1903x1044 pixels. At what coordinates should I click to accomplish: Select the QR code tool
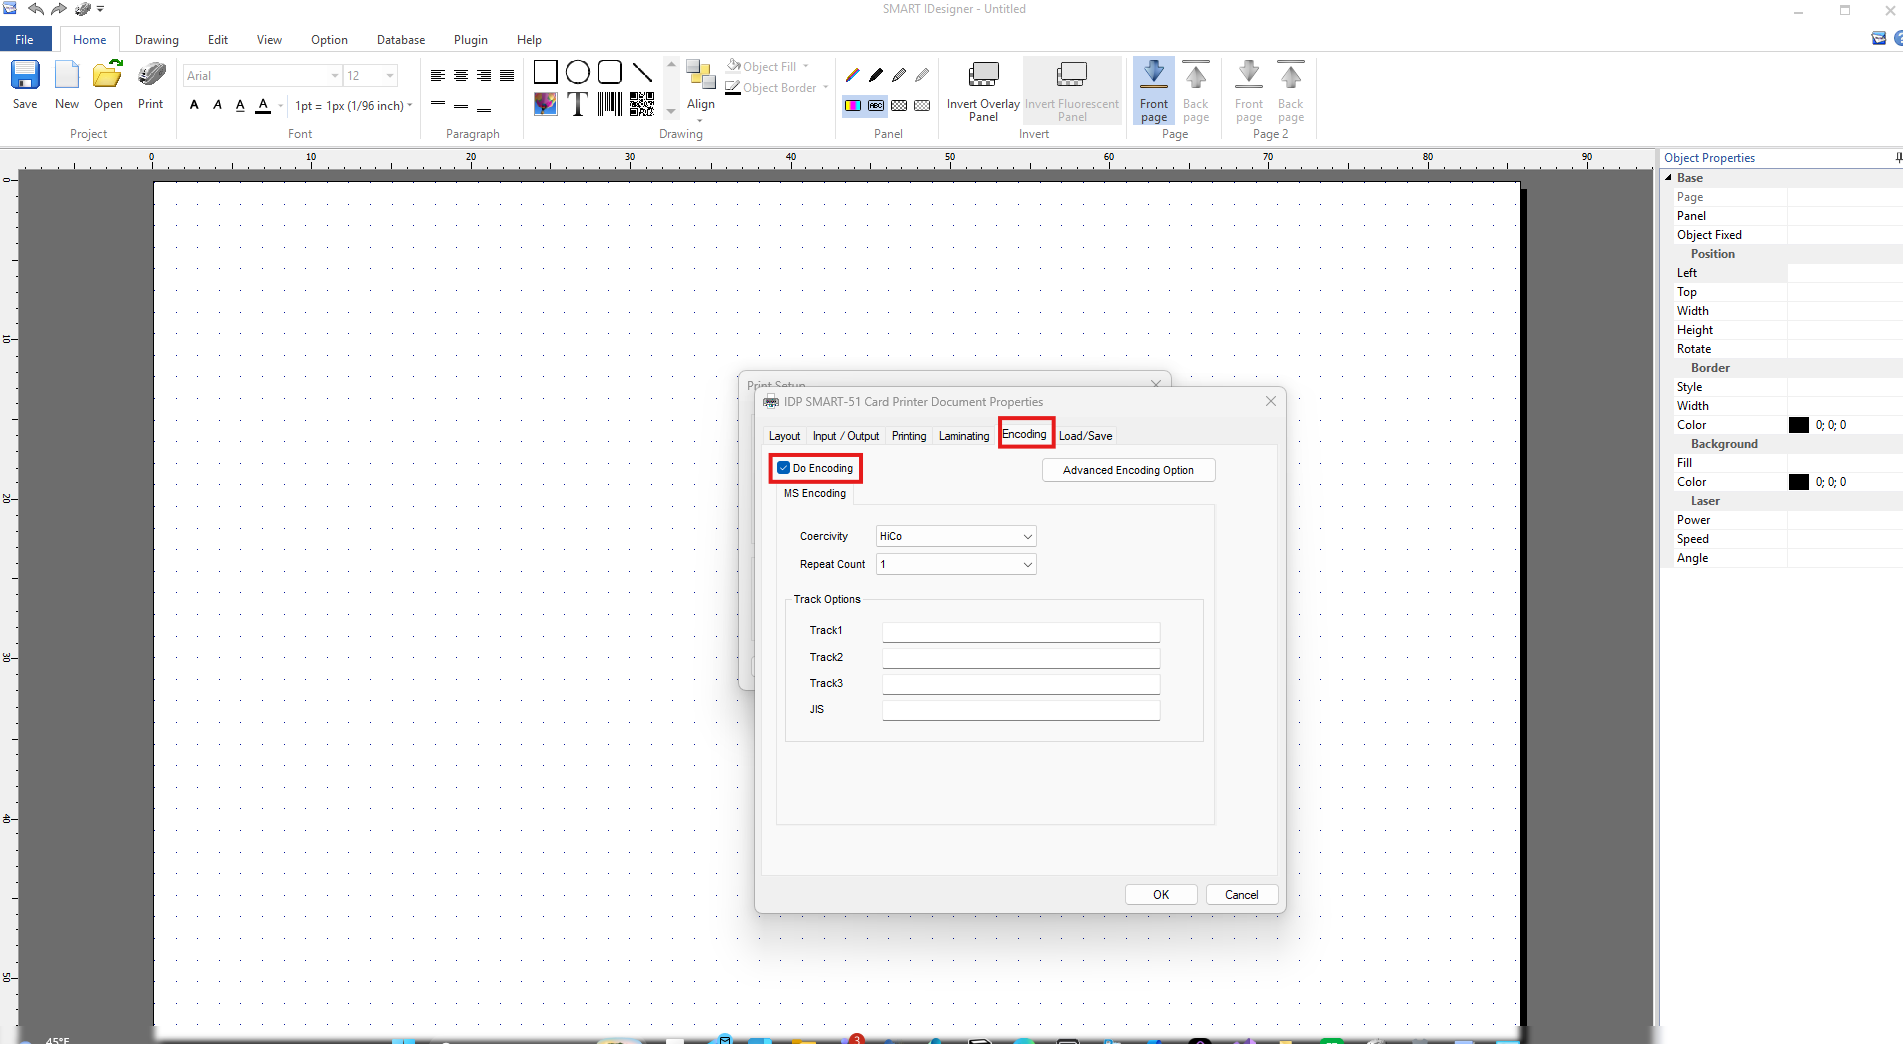coord(642,104)
